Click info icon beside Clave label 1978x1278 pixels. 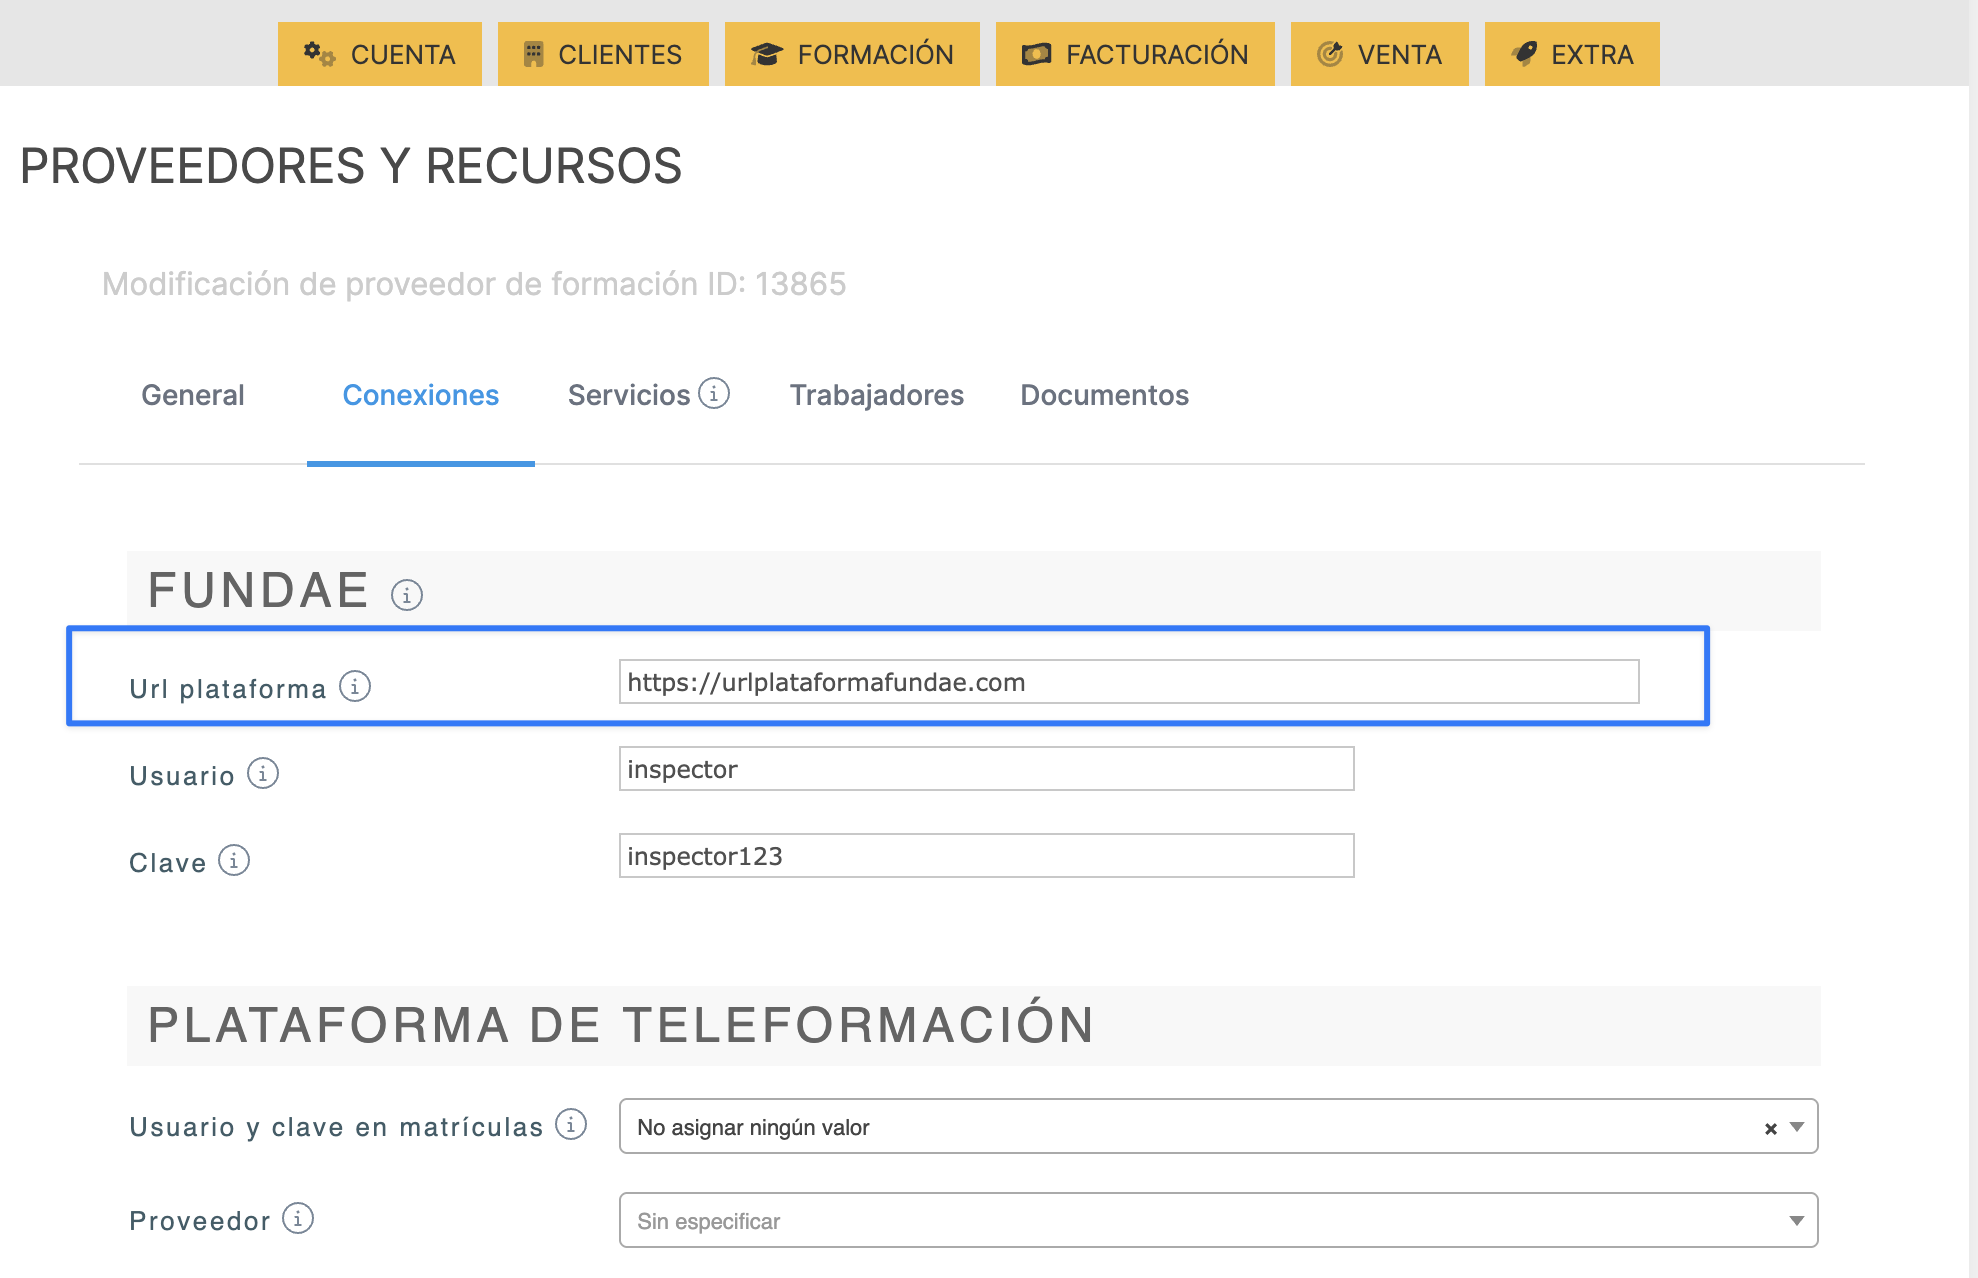coord(234,860)
